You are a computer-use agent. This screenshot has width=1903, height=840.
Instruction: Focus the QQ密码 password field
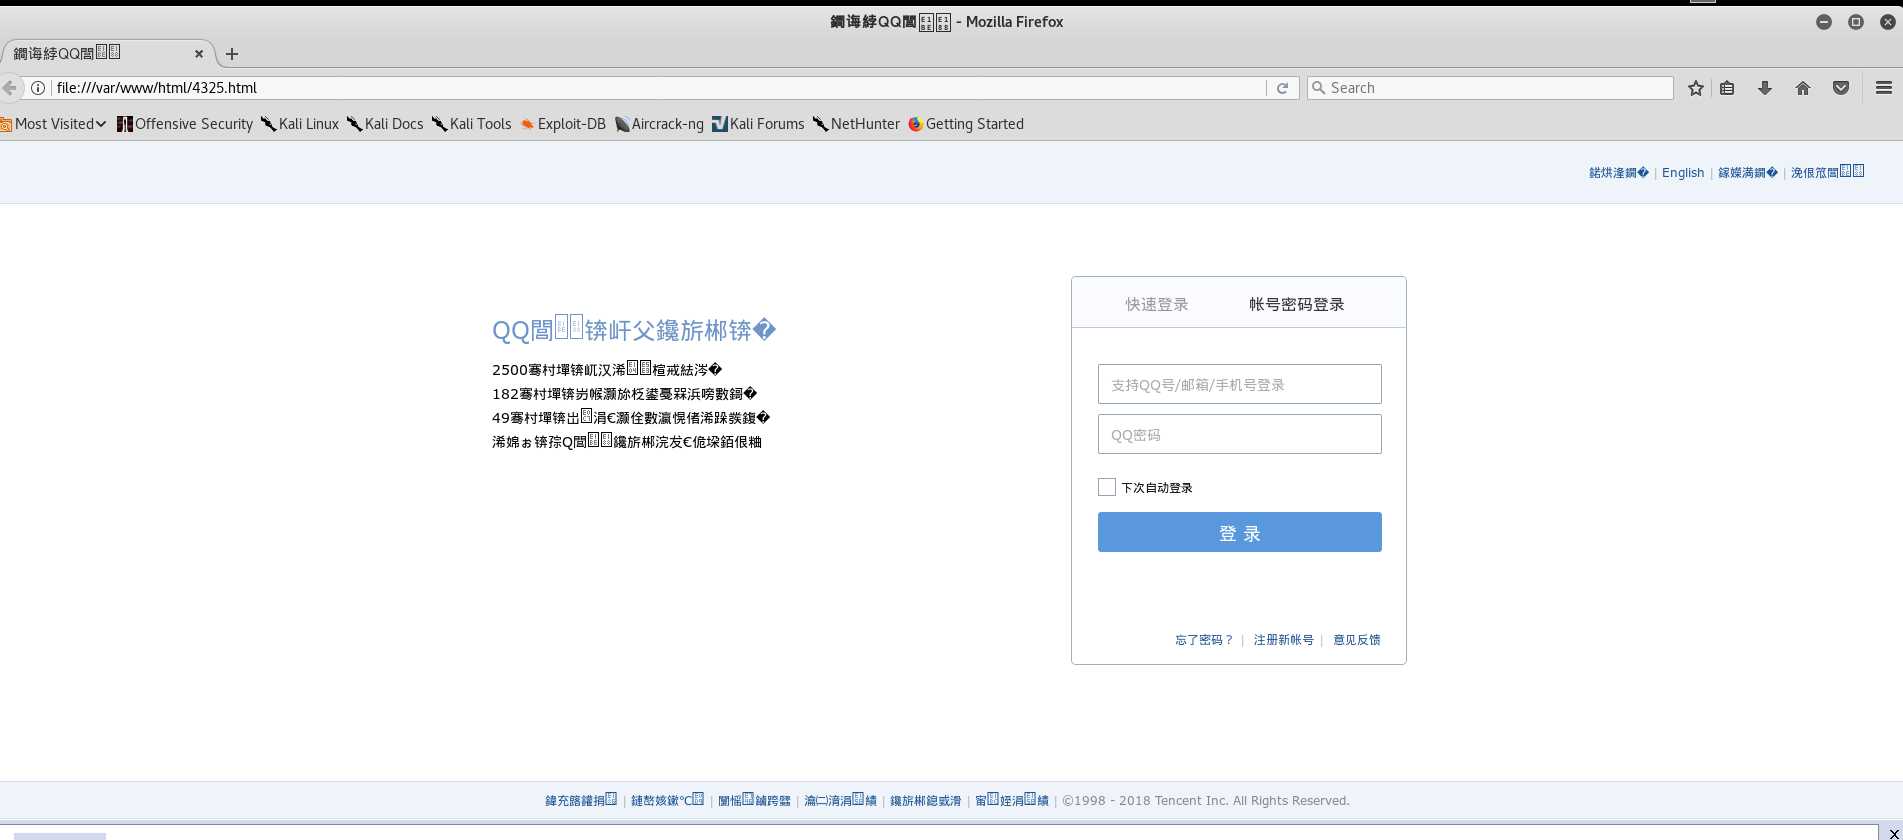[1240, 434]
